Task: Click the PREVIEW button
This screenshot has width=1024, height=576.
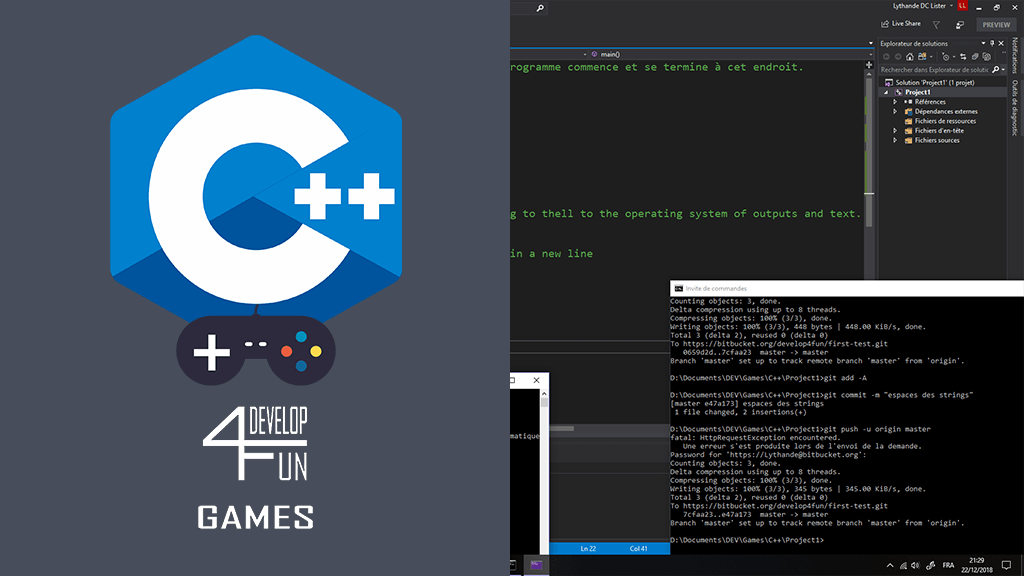Action: 996,25
